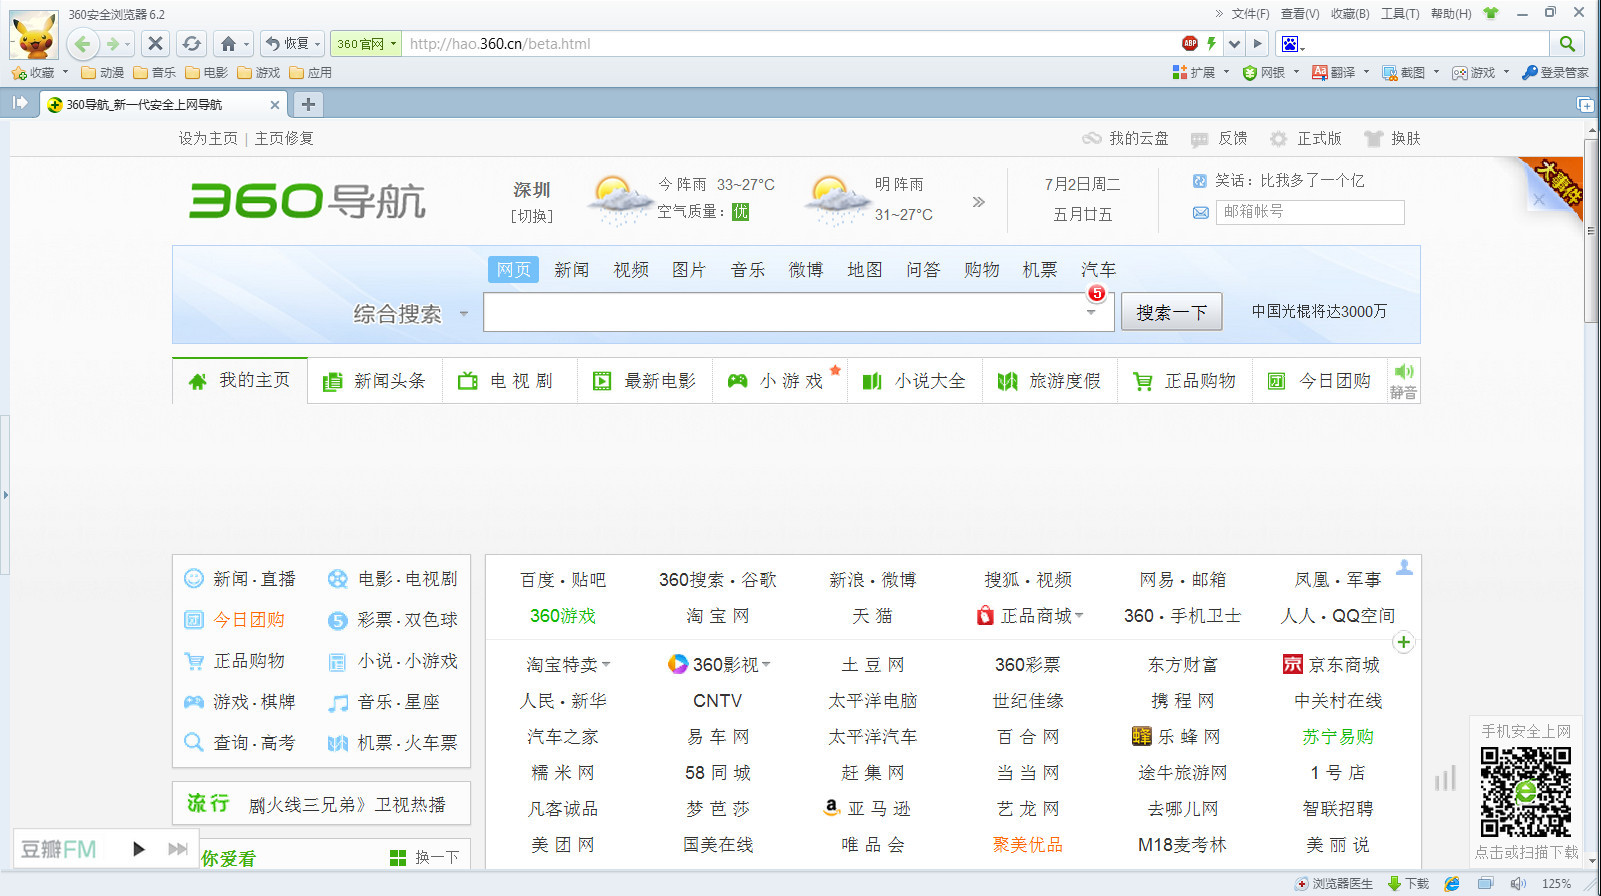
Task: Click the ABP adblock icon in address bar
Action: [x=1190, y=43]
